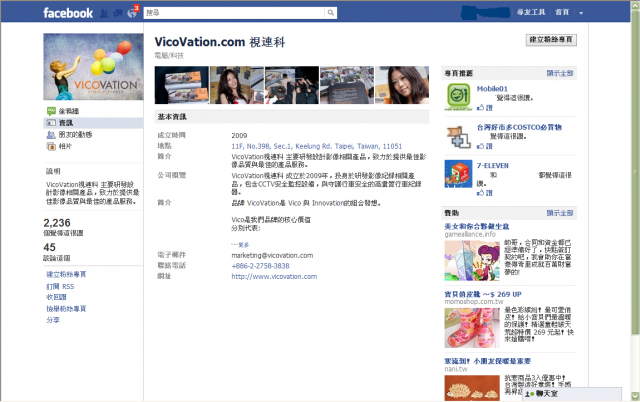Screen dimensions: 640x402
Task: Click the phone number +886-2-2758-3838
Action: [260, 266]
